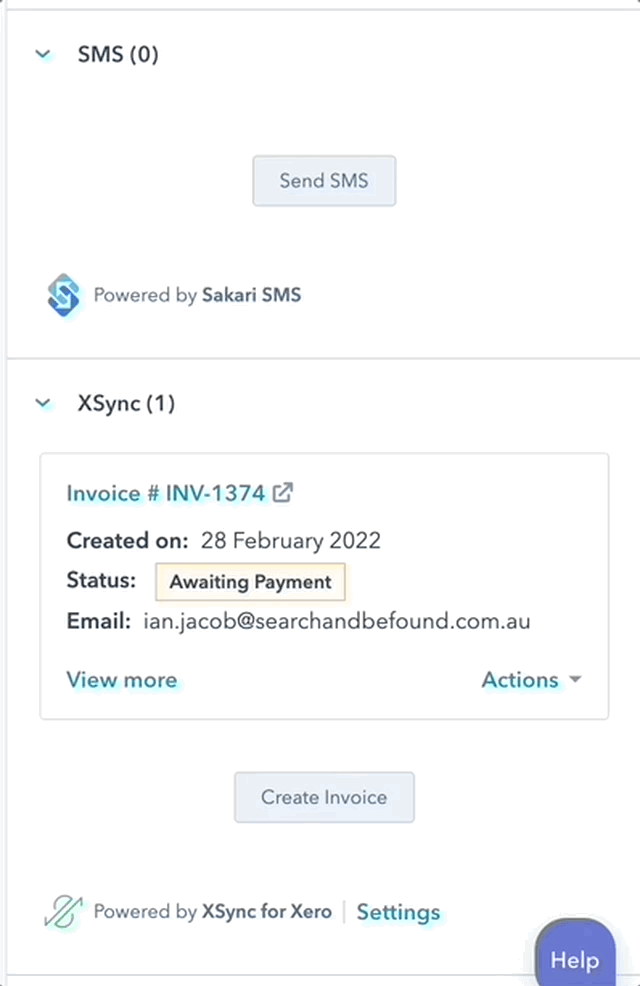This screenshot has width=640, height=986.
Task: Collapse the XSync (1) section chevron
Action: click(43, 404)
